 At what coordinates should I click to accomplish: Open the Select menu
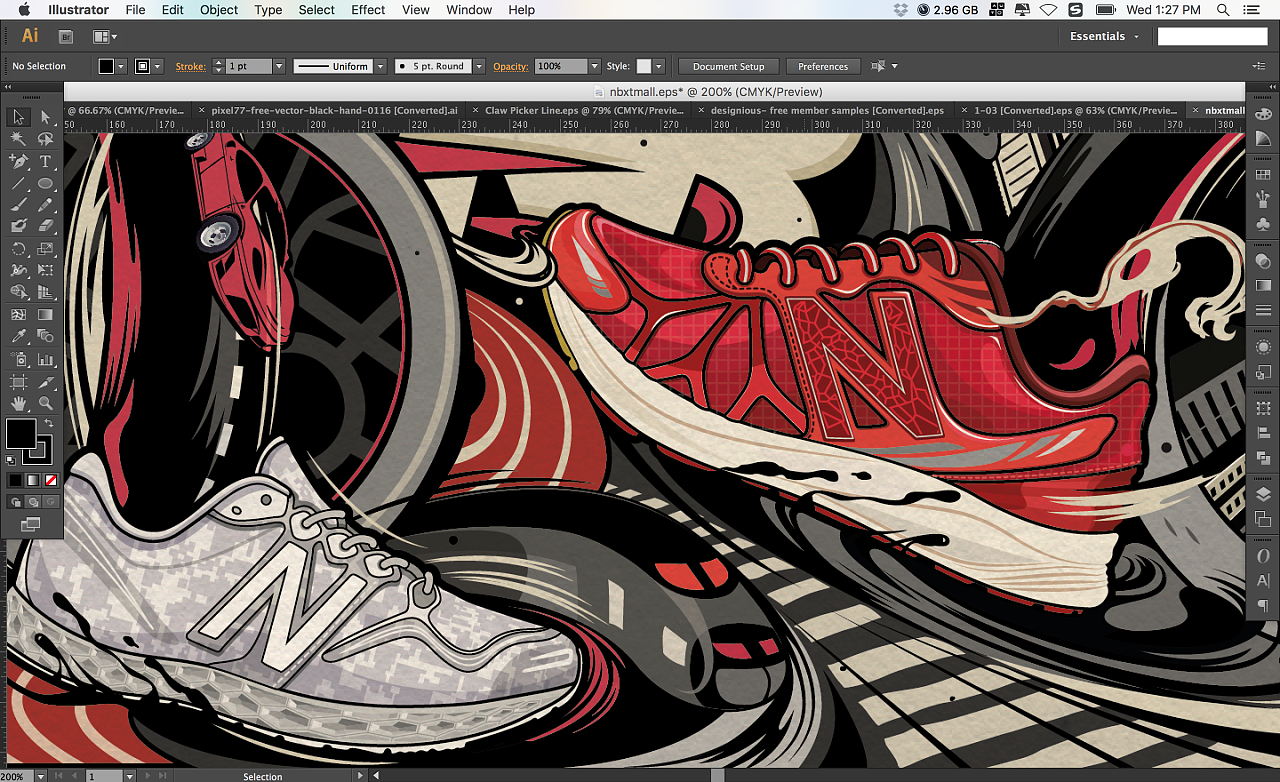[x=316, y=10]
